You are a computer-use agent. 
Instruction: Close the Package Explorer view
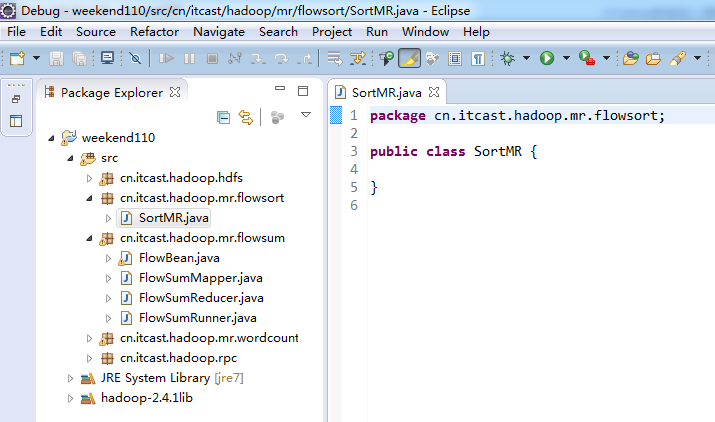[175, 92]
